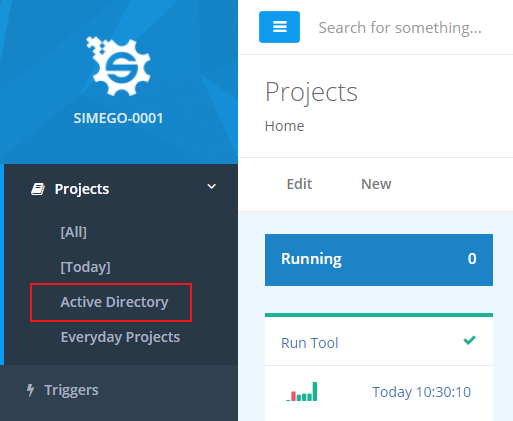Click the bar chart history icon
This screenshot has width=513, height=421.
pyautogui.click(x=302, y=392)
